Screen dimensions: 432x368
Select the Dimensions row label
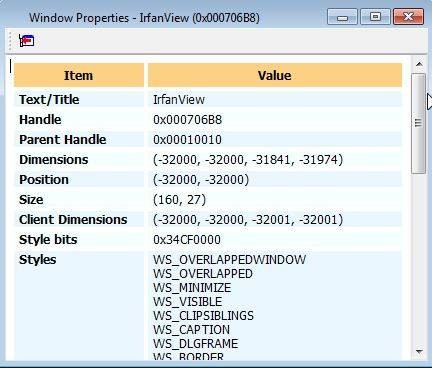54,159
